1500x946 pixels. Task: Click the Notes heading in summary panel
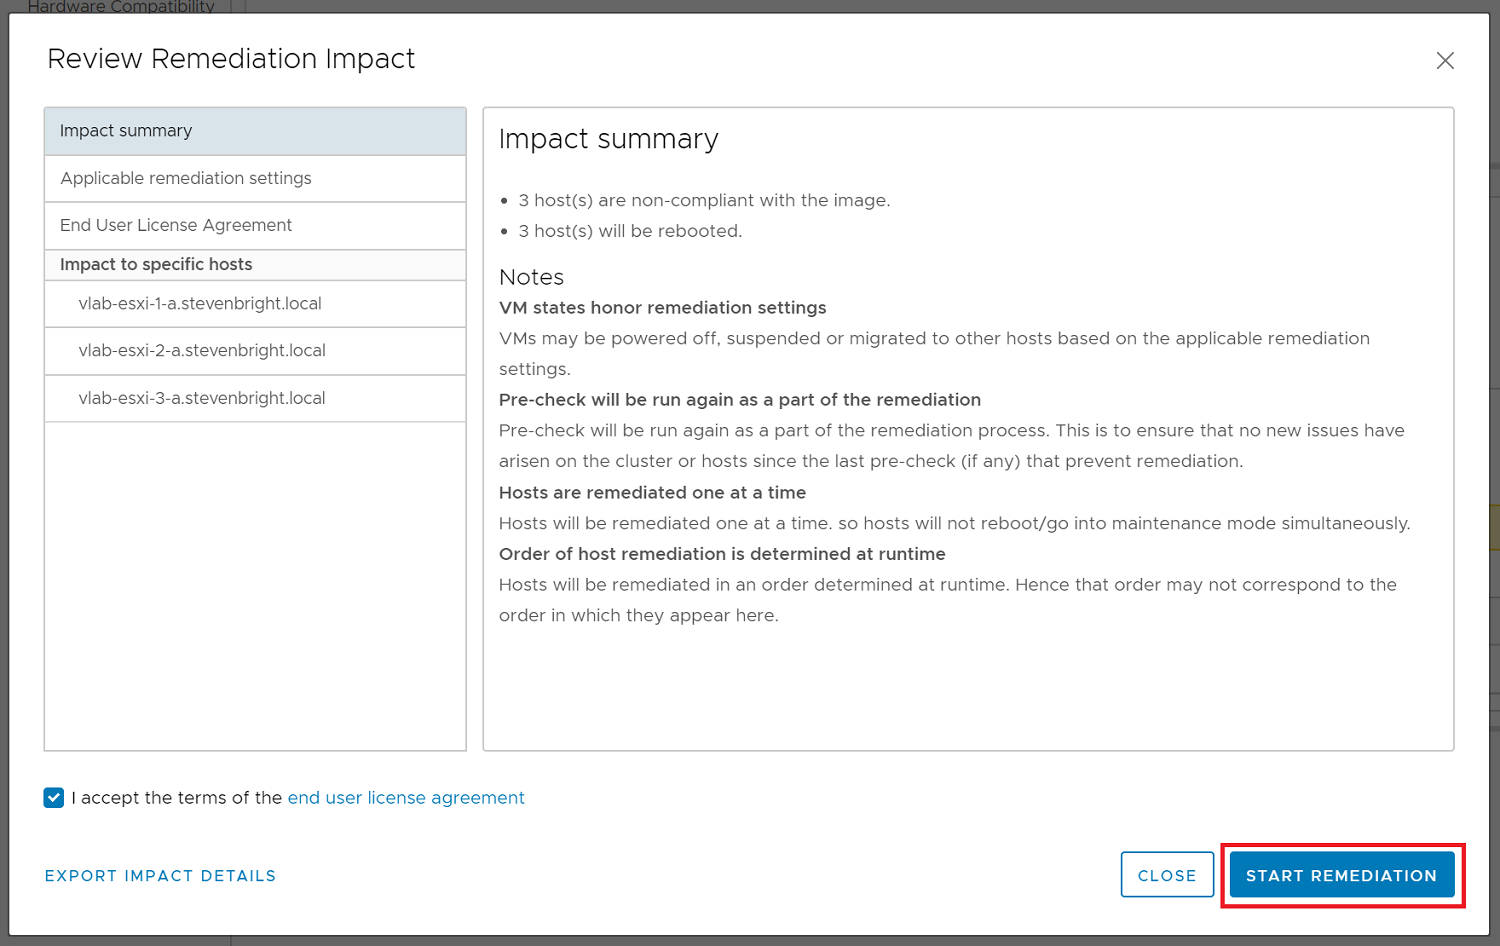point(531,277)
